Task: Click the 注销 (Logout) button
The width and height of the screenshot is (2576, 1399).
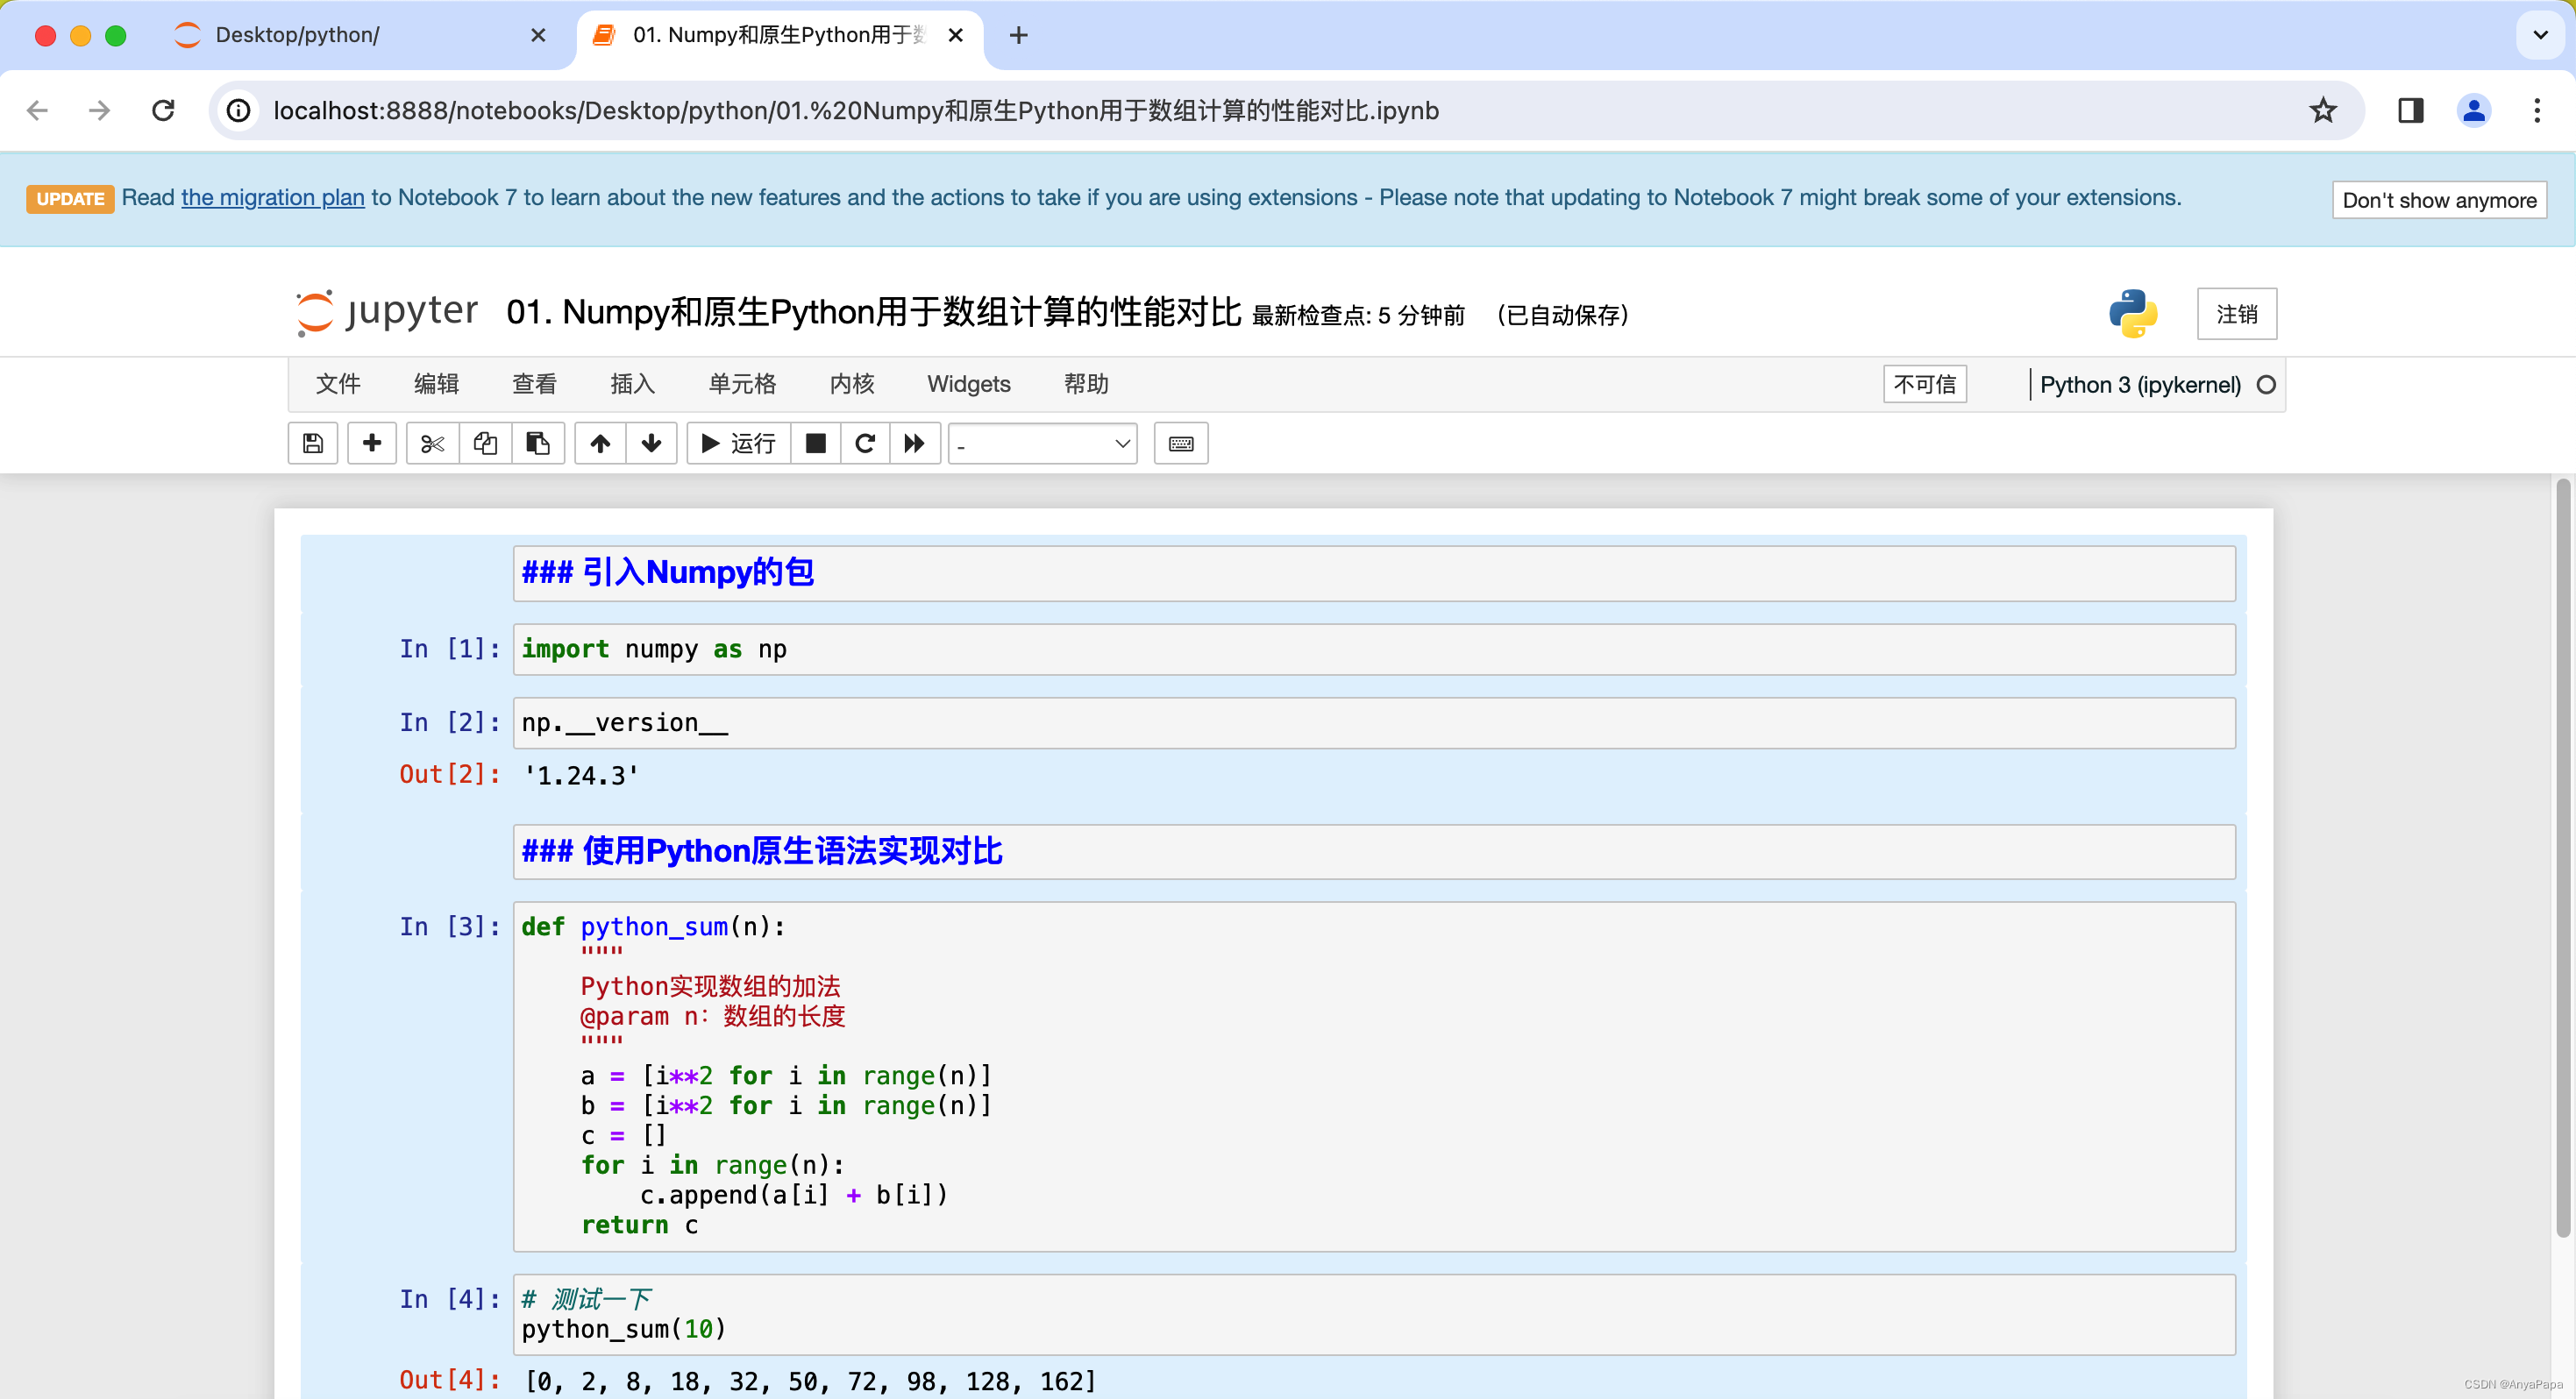Action: point(2240,312)
